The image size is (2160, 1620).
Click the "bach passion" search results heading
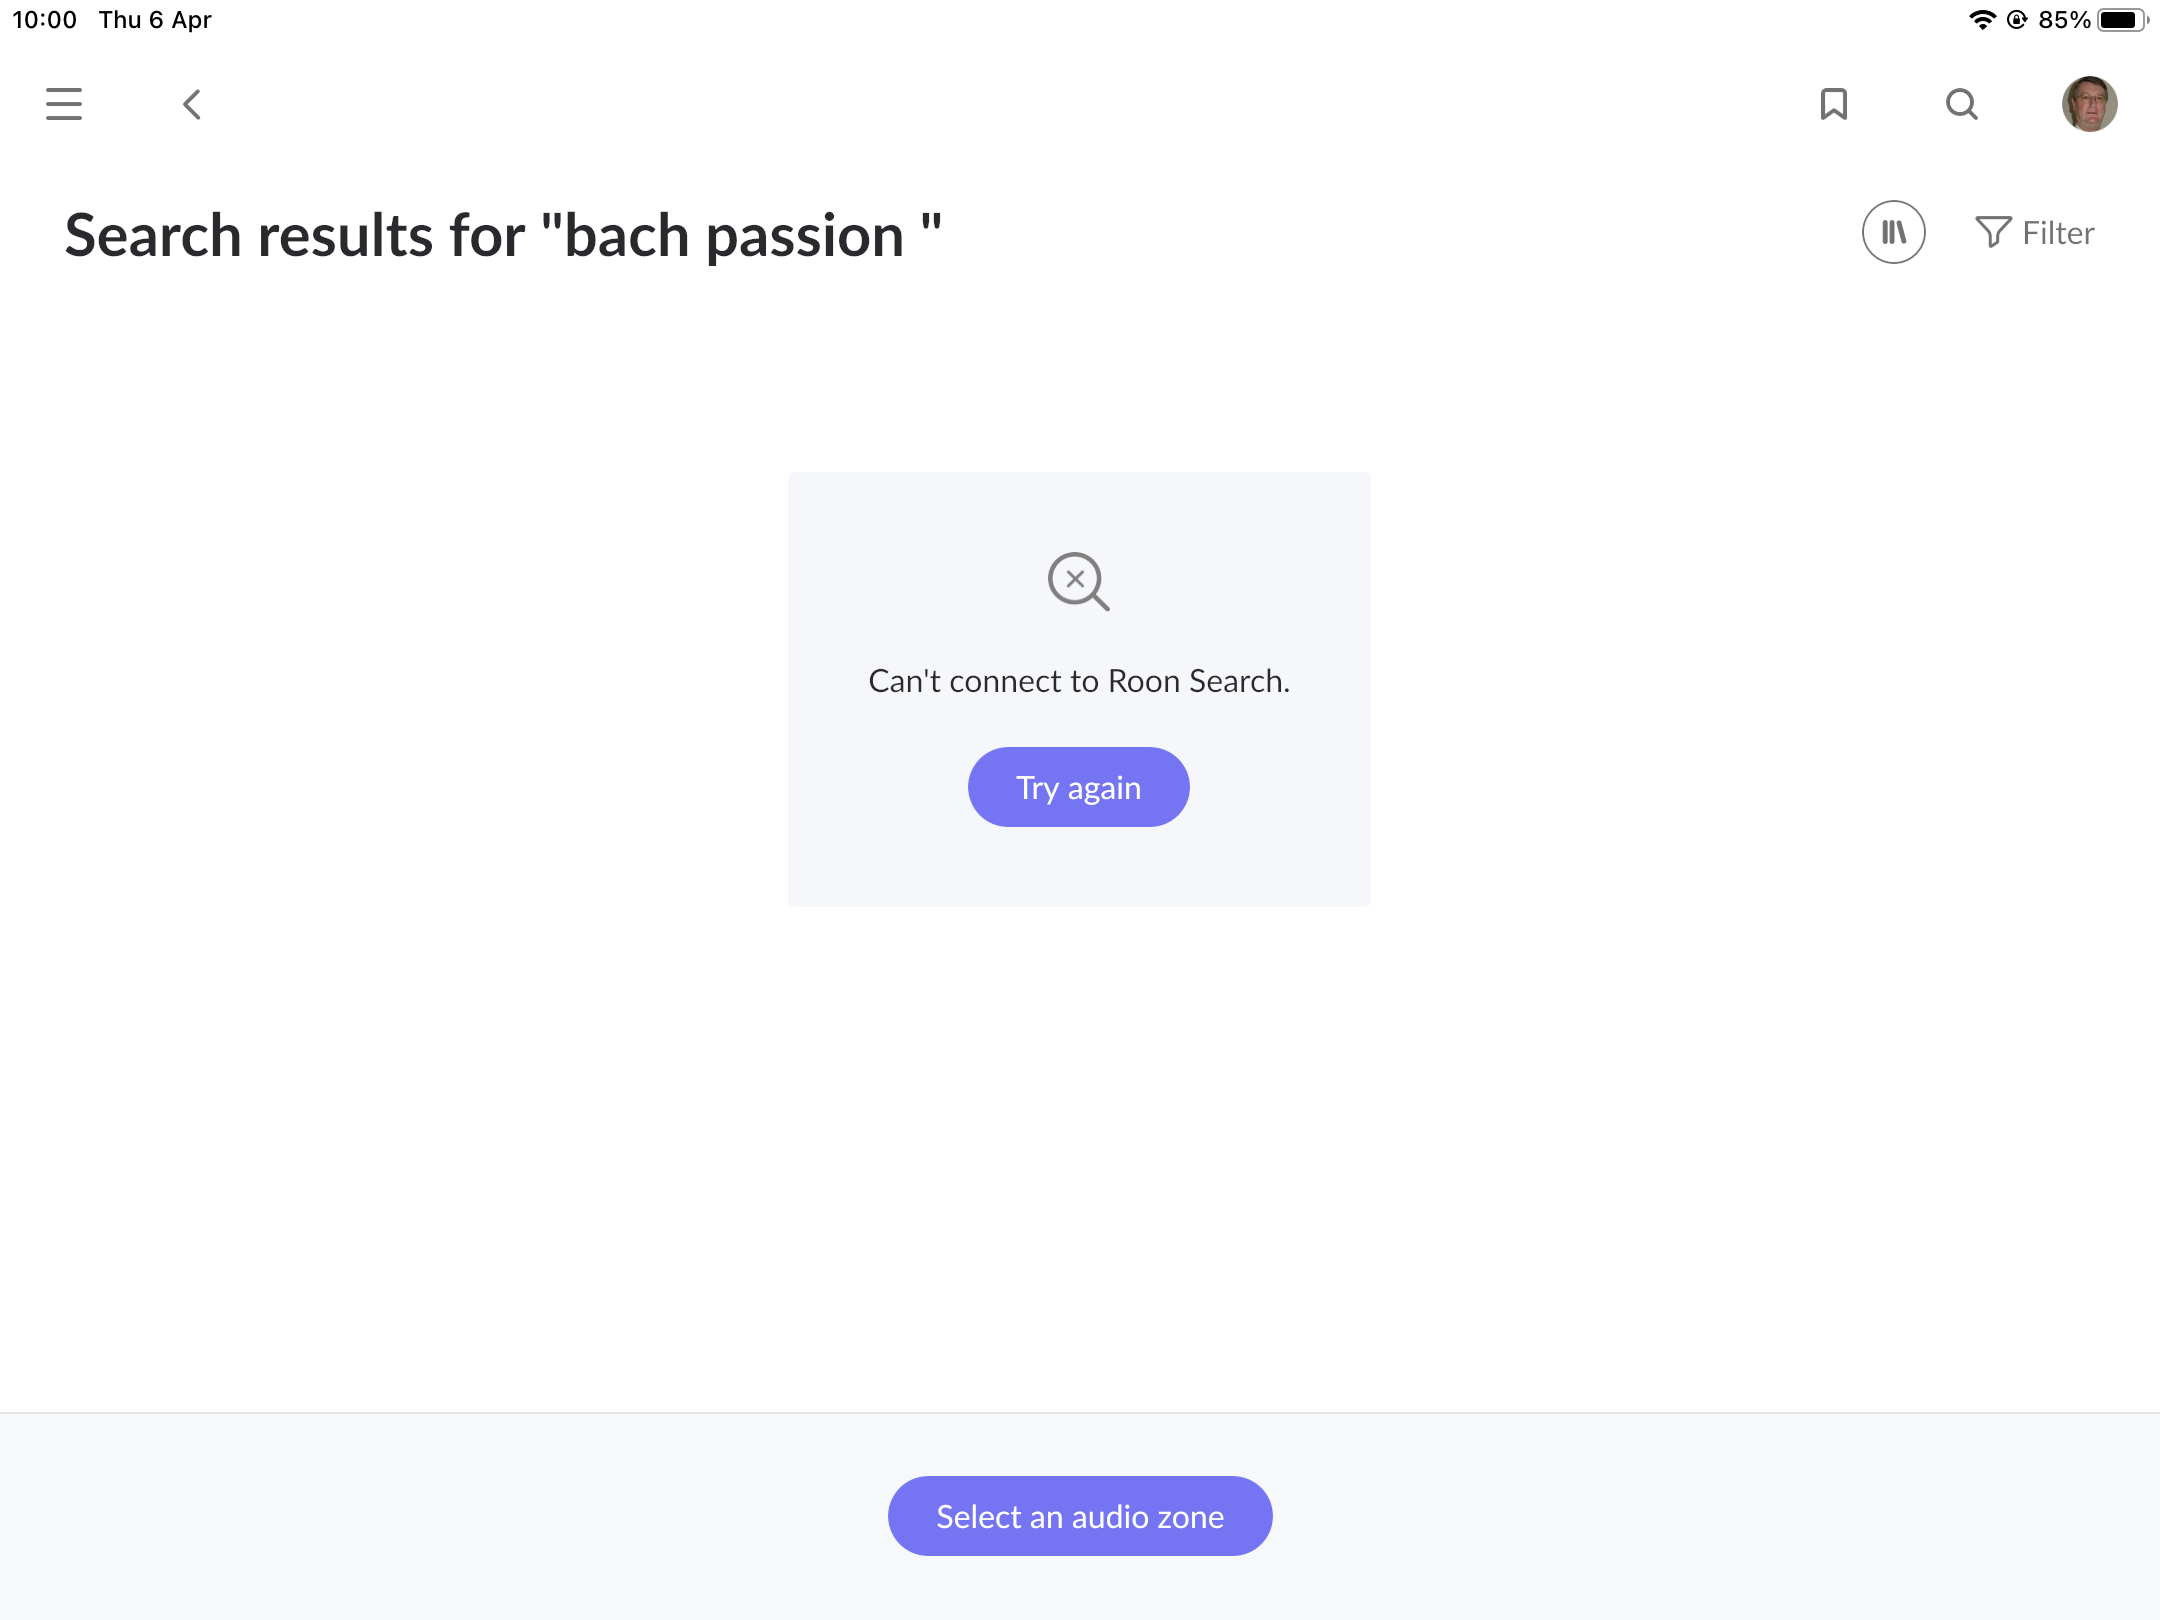[503, 236]
